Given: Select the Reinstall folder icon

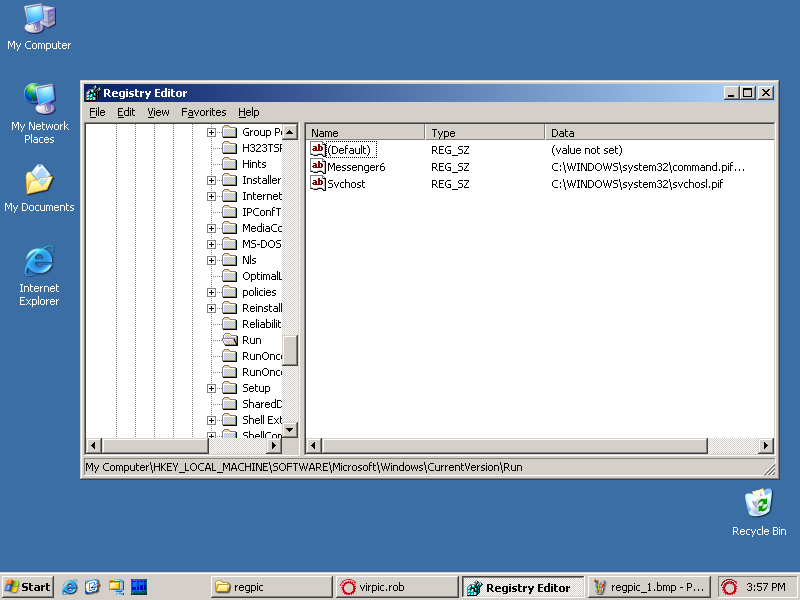Looking at the screenshot, I should (x=230, y=308).
